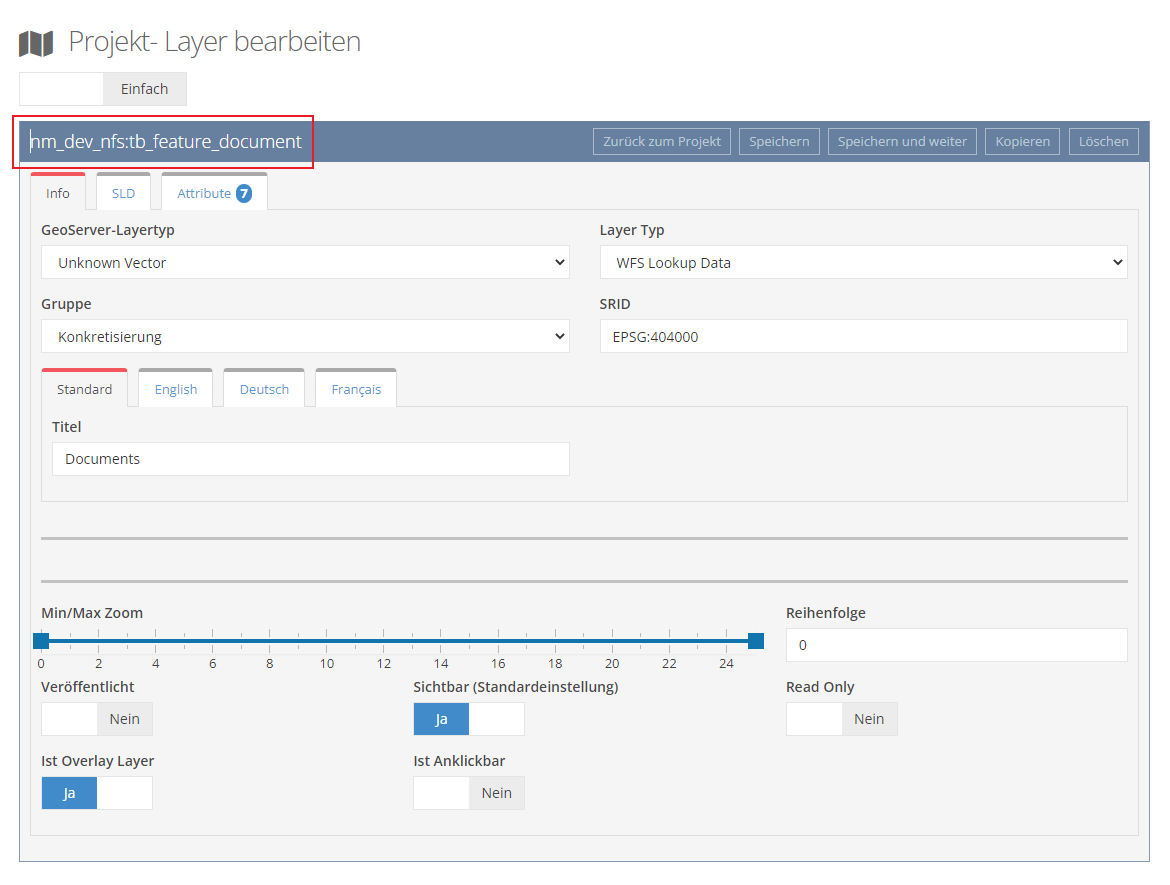Image resolution: width=1170 pixels, height=885 pixels.
Task: Click the layer name field hm_dev_nfs:tb_feature_document
Action: pyautogui.click(x=166, y=142)
